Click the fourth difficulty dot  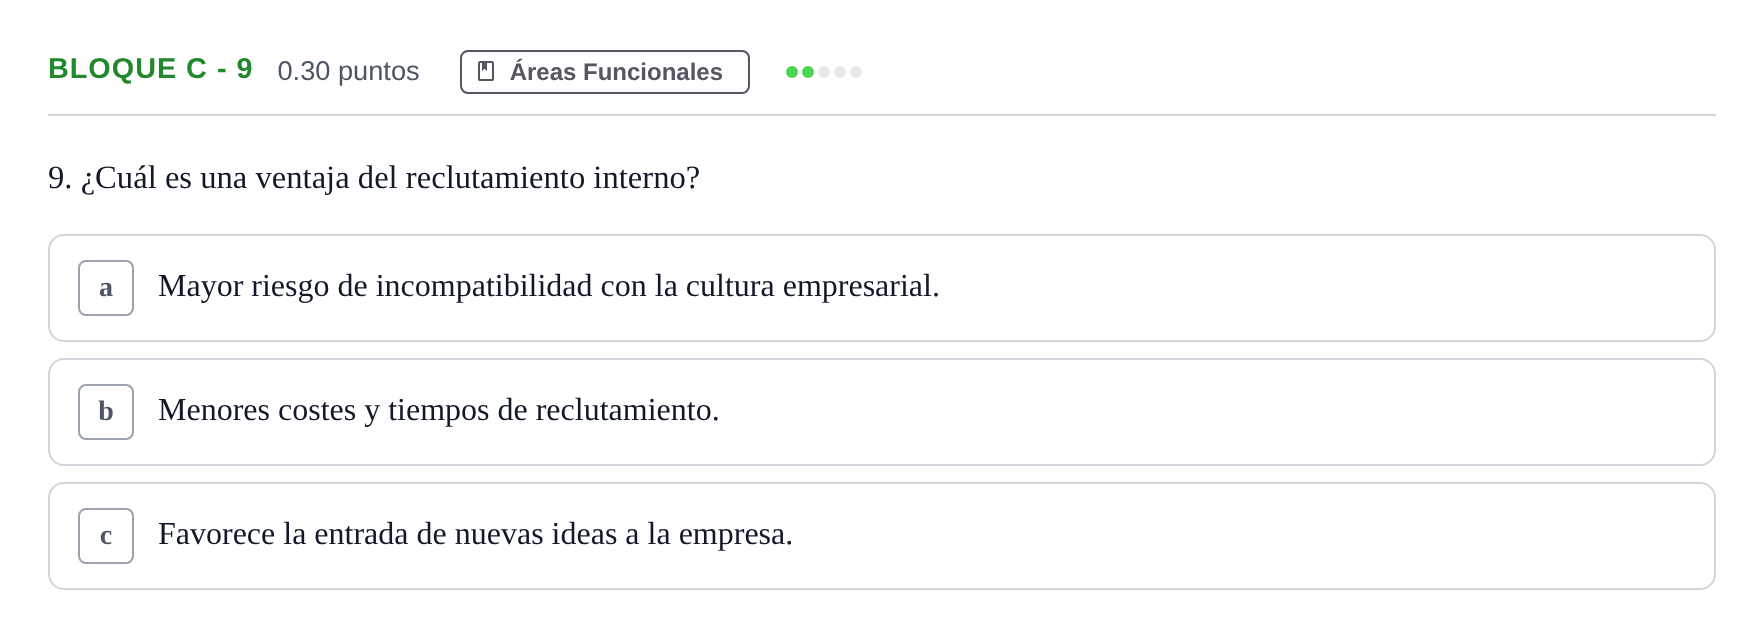840,72
